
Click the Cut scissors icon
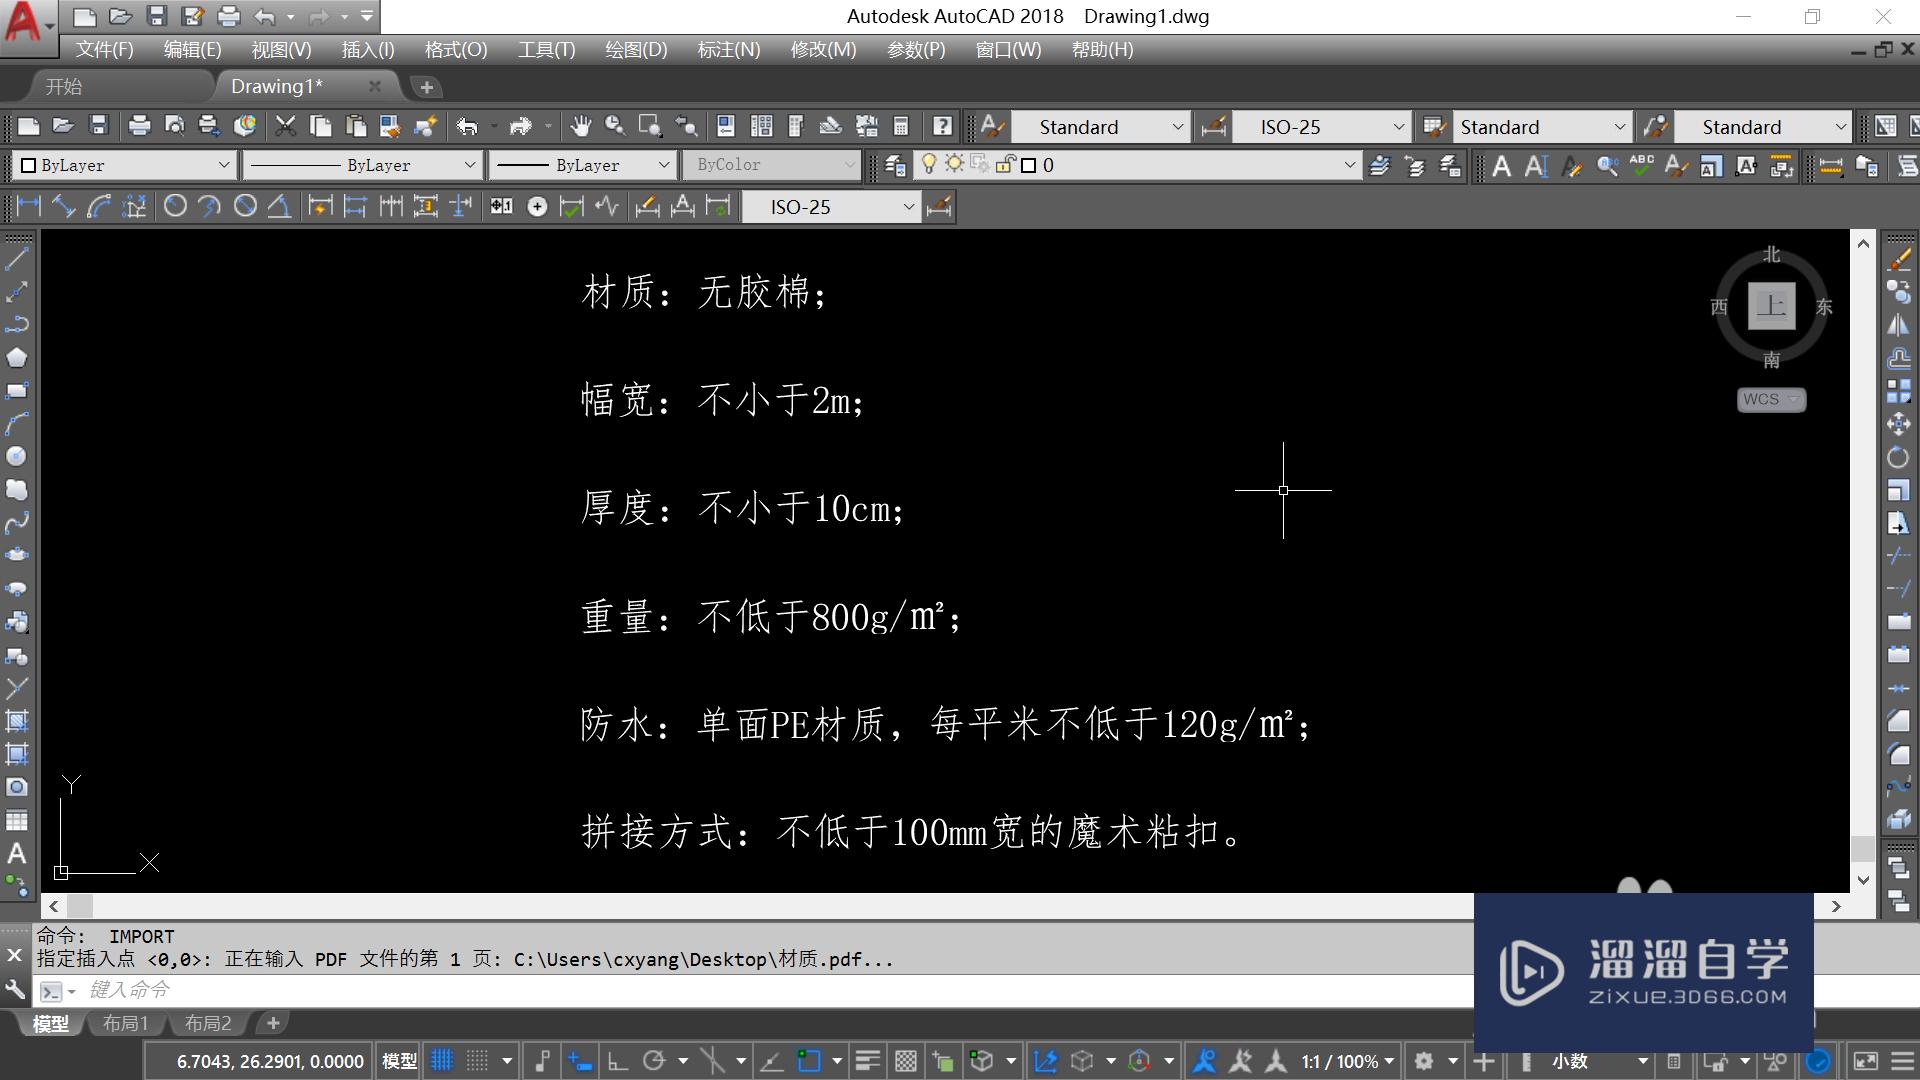(286, 126)
